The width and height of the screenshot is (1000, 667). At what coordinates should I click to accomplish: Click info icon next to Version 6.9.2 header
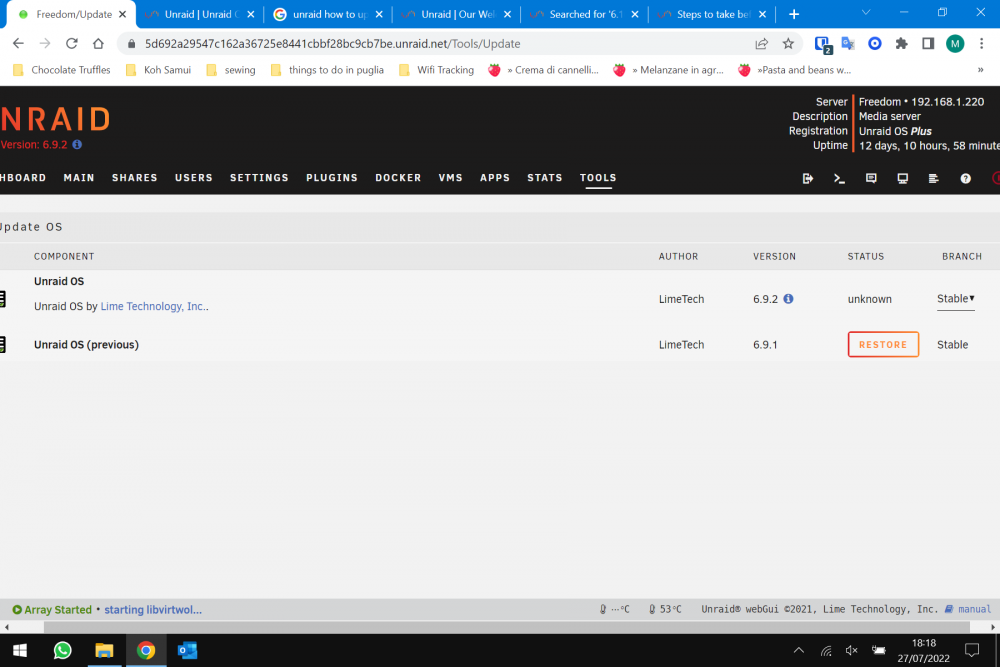[x=77, y=145]
